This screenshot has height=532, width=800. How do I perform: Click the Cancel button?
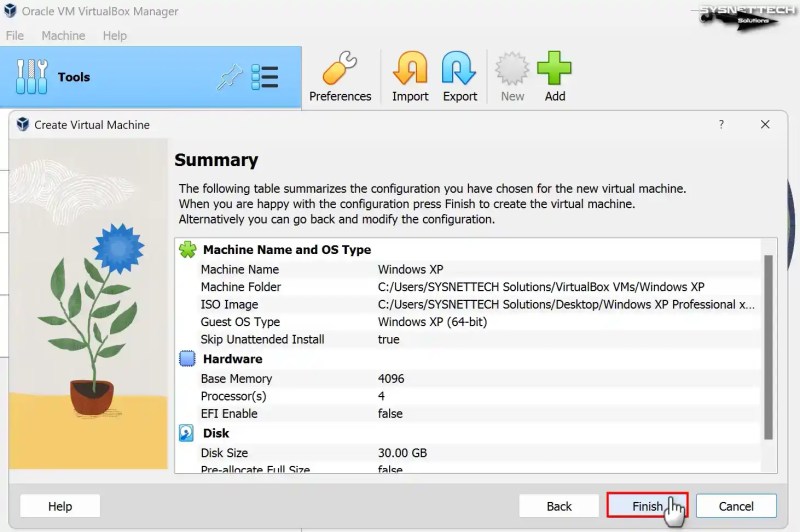[x=736, y=506]
